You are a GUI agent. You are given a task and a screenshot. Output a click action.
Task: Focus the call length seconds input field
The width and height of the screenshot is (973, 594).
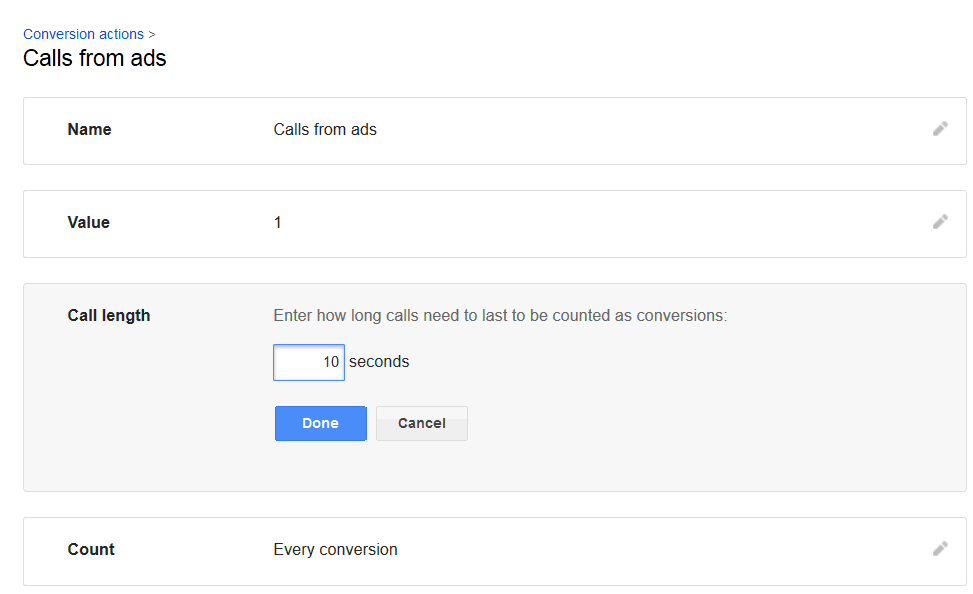tap(309, 362)
